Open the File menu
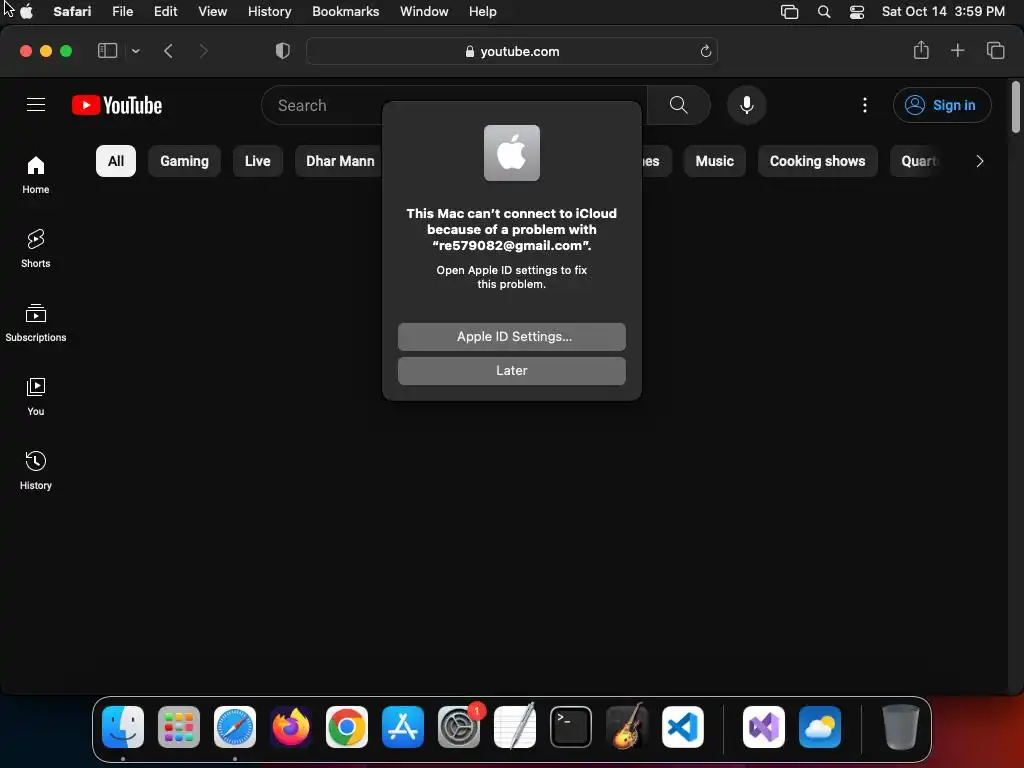The height and width of the screenshot is (768, 1024). (122, 11)
